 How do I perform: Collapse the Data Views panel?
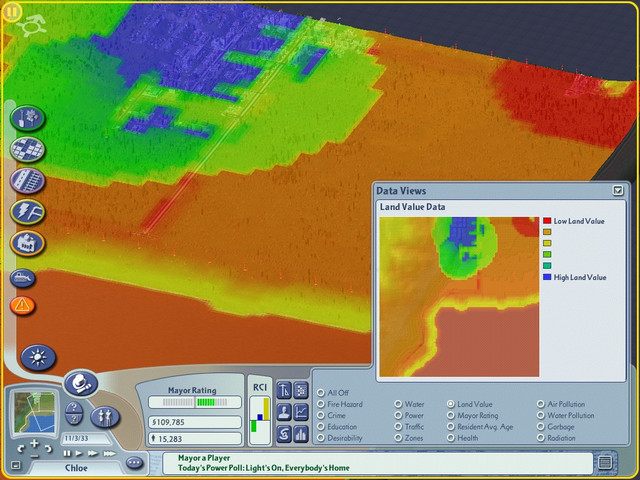(618, 190)
